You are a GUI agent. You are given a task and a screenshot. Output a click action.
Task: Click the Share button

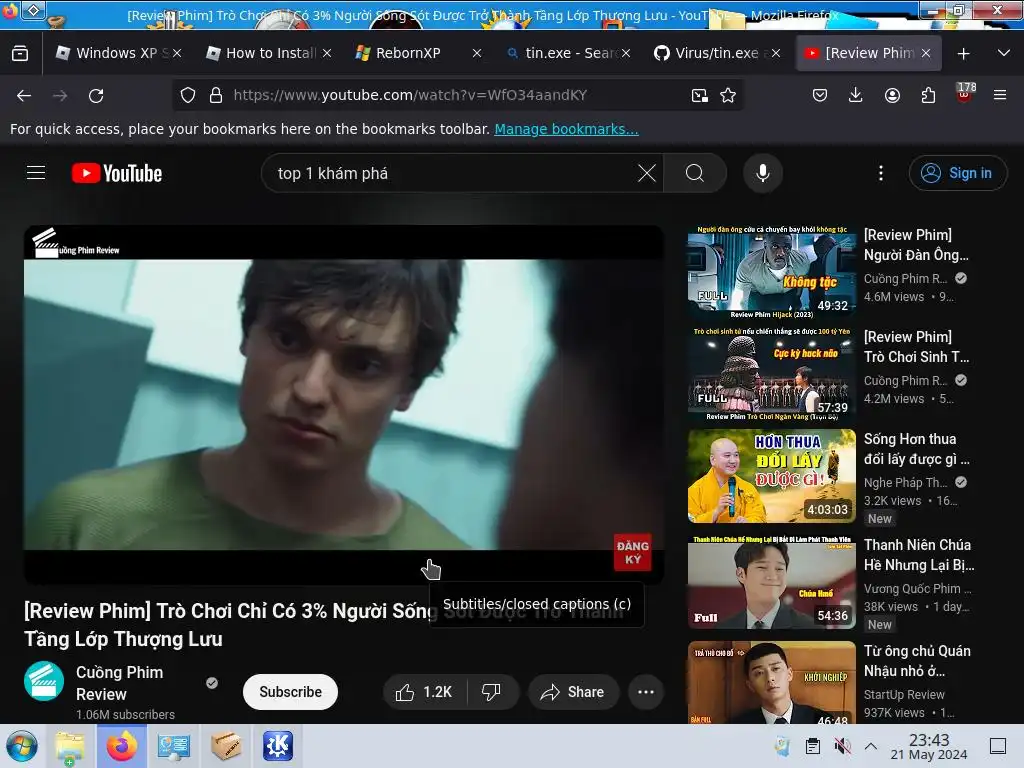573,692
